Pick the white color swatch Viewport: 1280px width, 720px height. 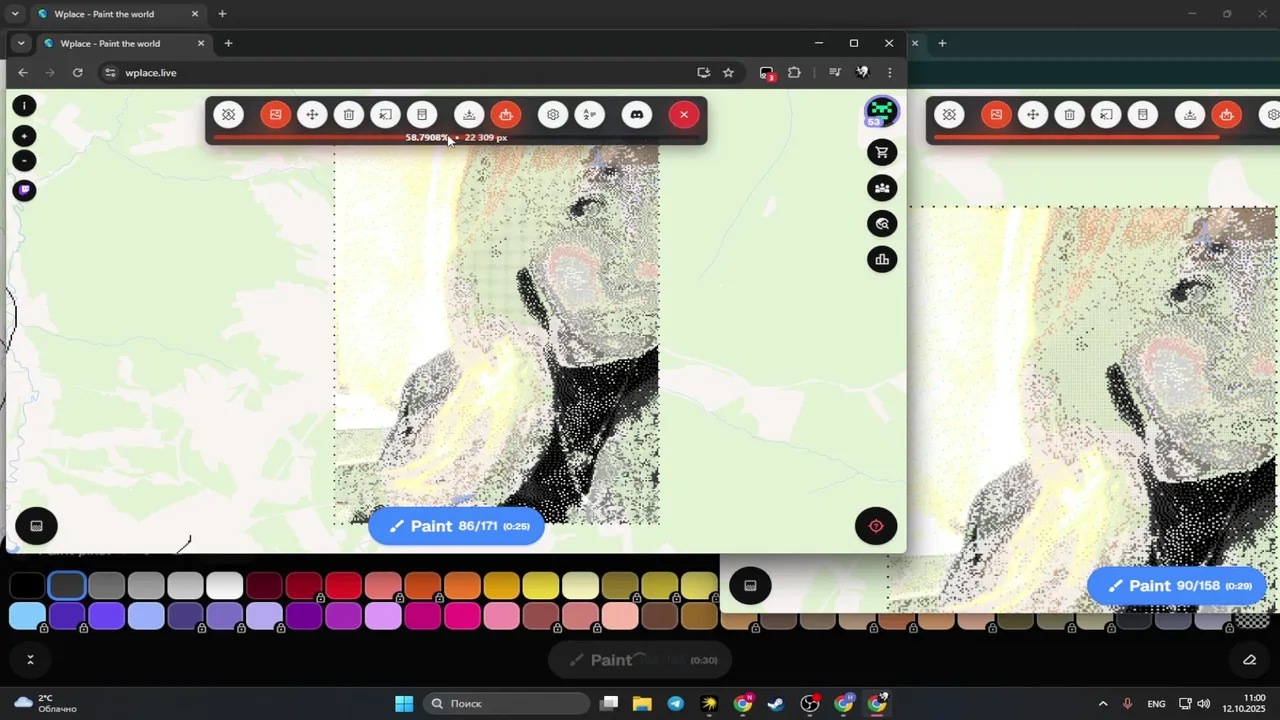click(225, 585)
